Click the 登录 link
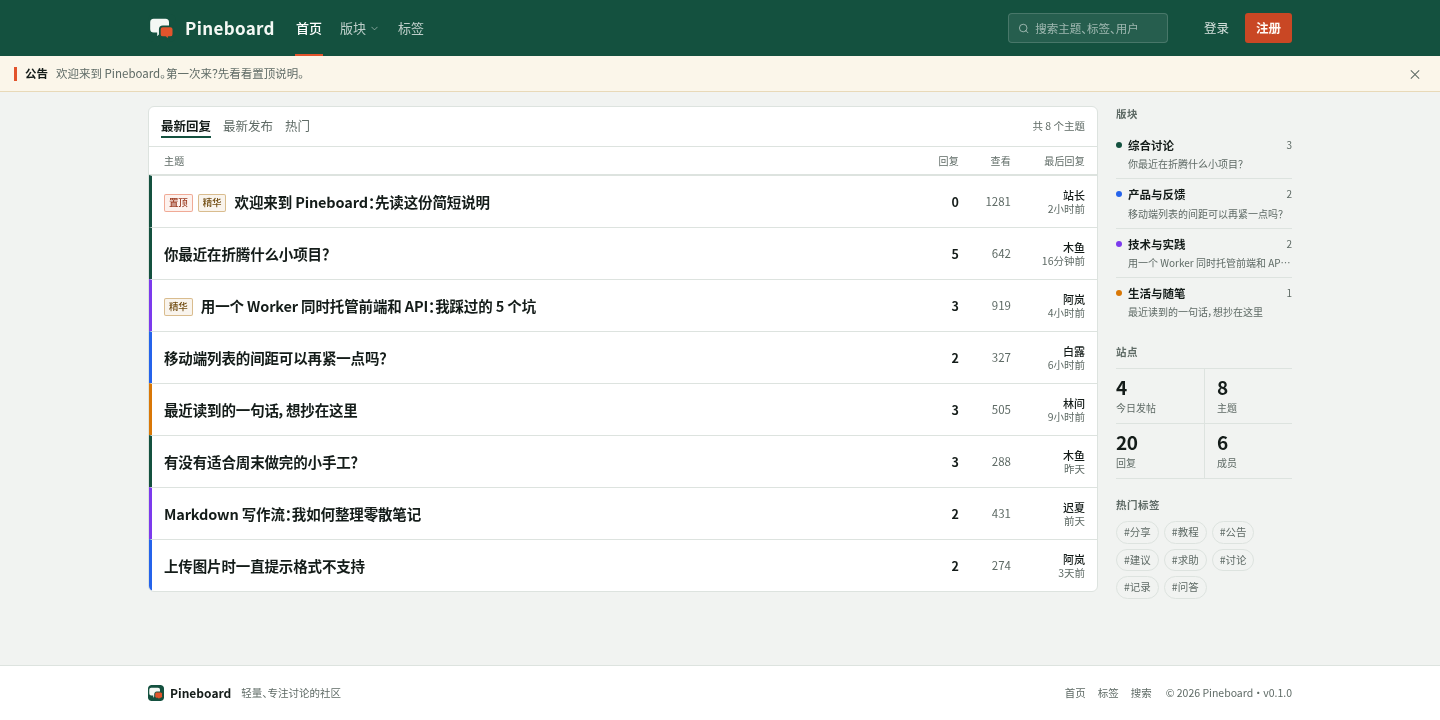The height and width of the screenshot is (720, 1440). (1216, 28)
